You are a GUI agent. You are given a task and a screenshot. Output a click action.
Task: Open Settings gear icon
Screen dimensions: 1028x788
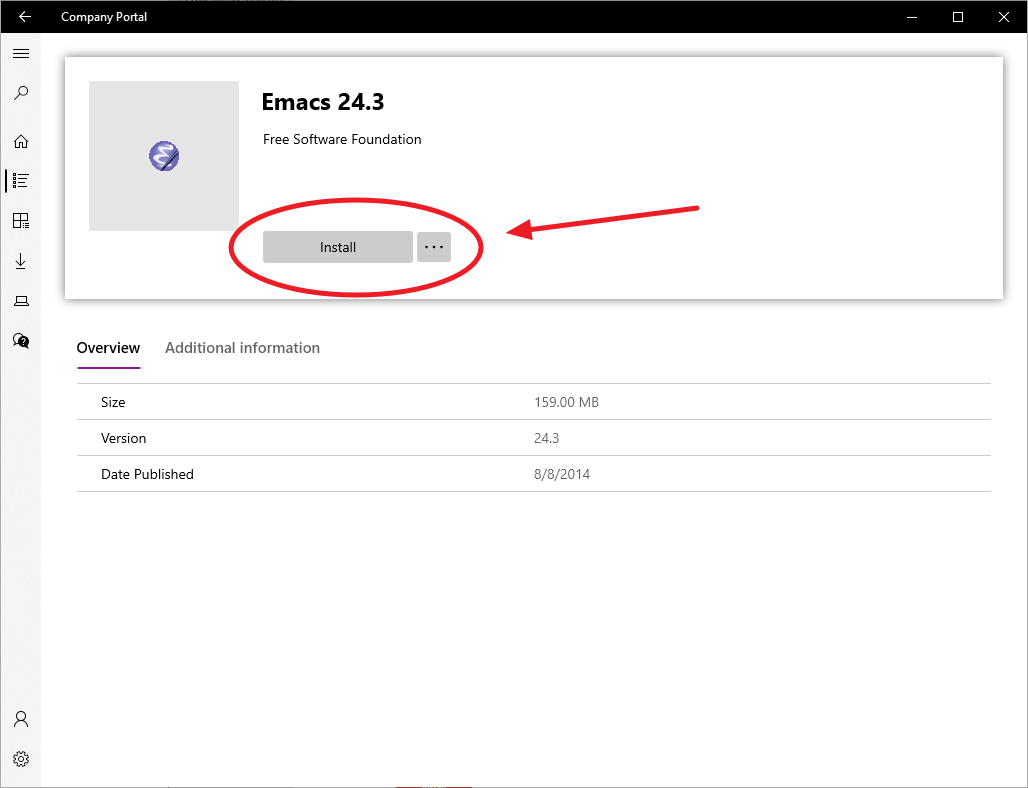point(21,759)
